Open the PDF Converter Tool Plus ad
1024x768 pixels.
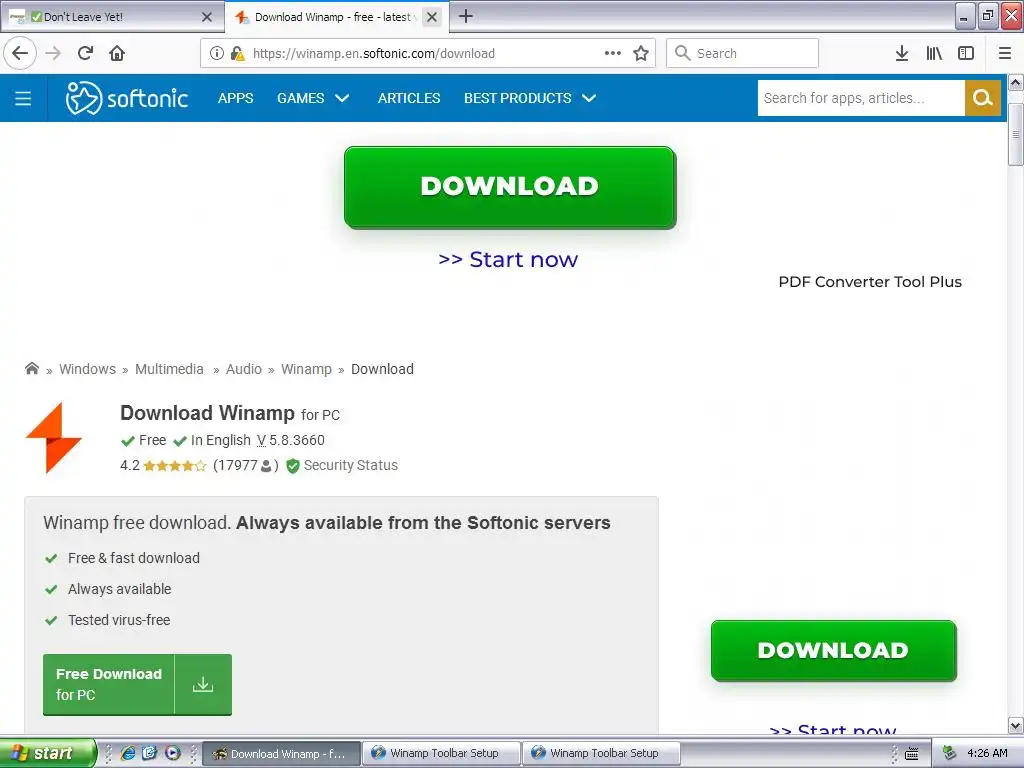(870, 281)
